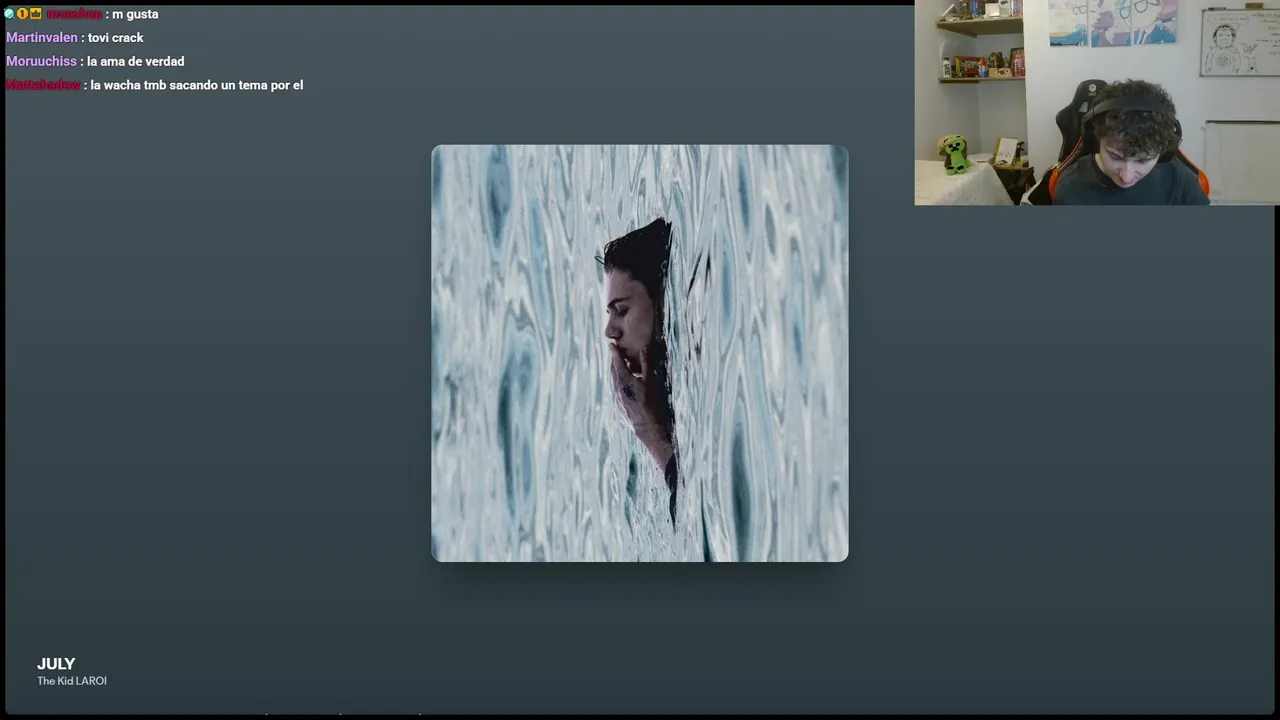Viewport: 1280px width, 720px height.
Task: Select chat username Martinvalen
Action: (42, 38)
